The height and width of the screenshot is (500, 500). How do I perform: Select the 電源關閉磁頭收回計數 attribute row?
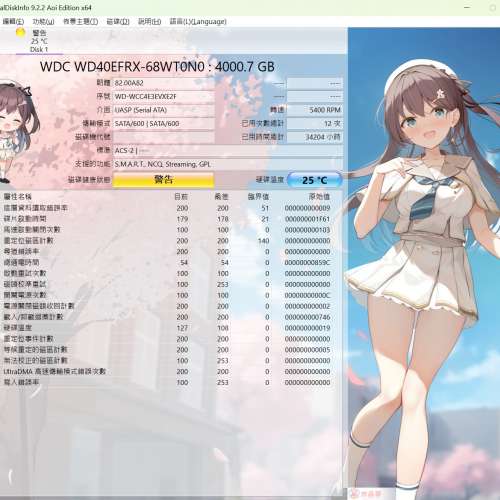coord(171,306)
